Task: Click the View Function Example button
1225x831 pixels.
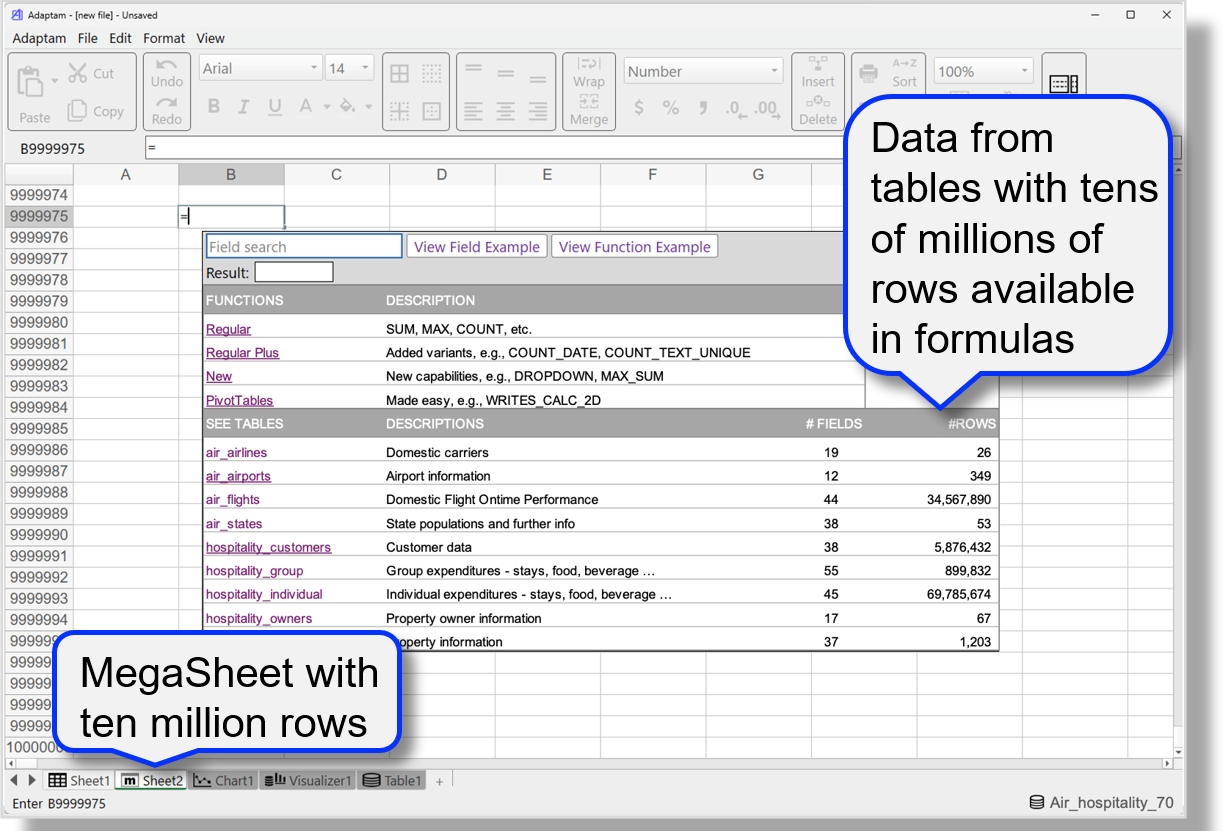Action: (x=634, y=246)
